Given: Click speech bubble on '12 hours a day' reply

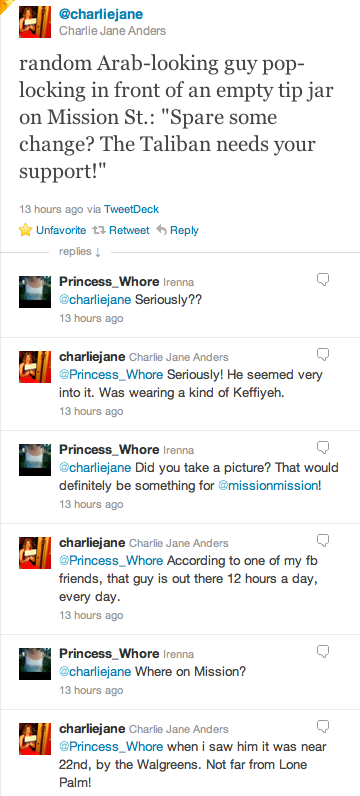Looking at the screenshot, I should (x=323, y=540).
